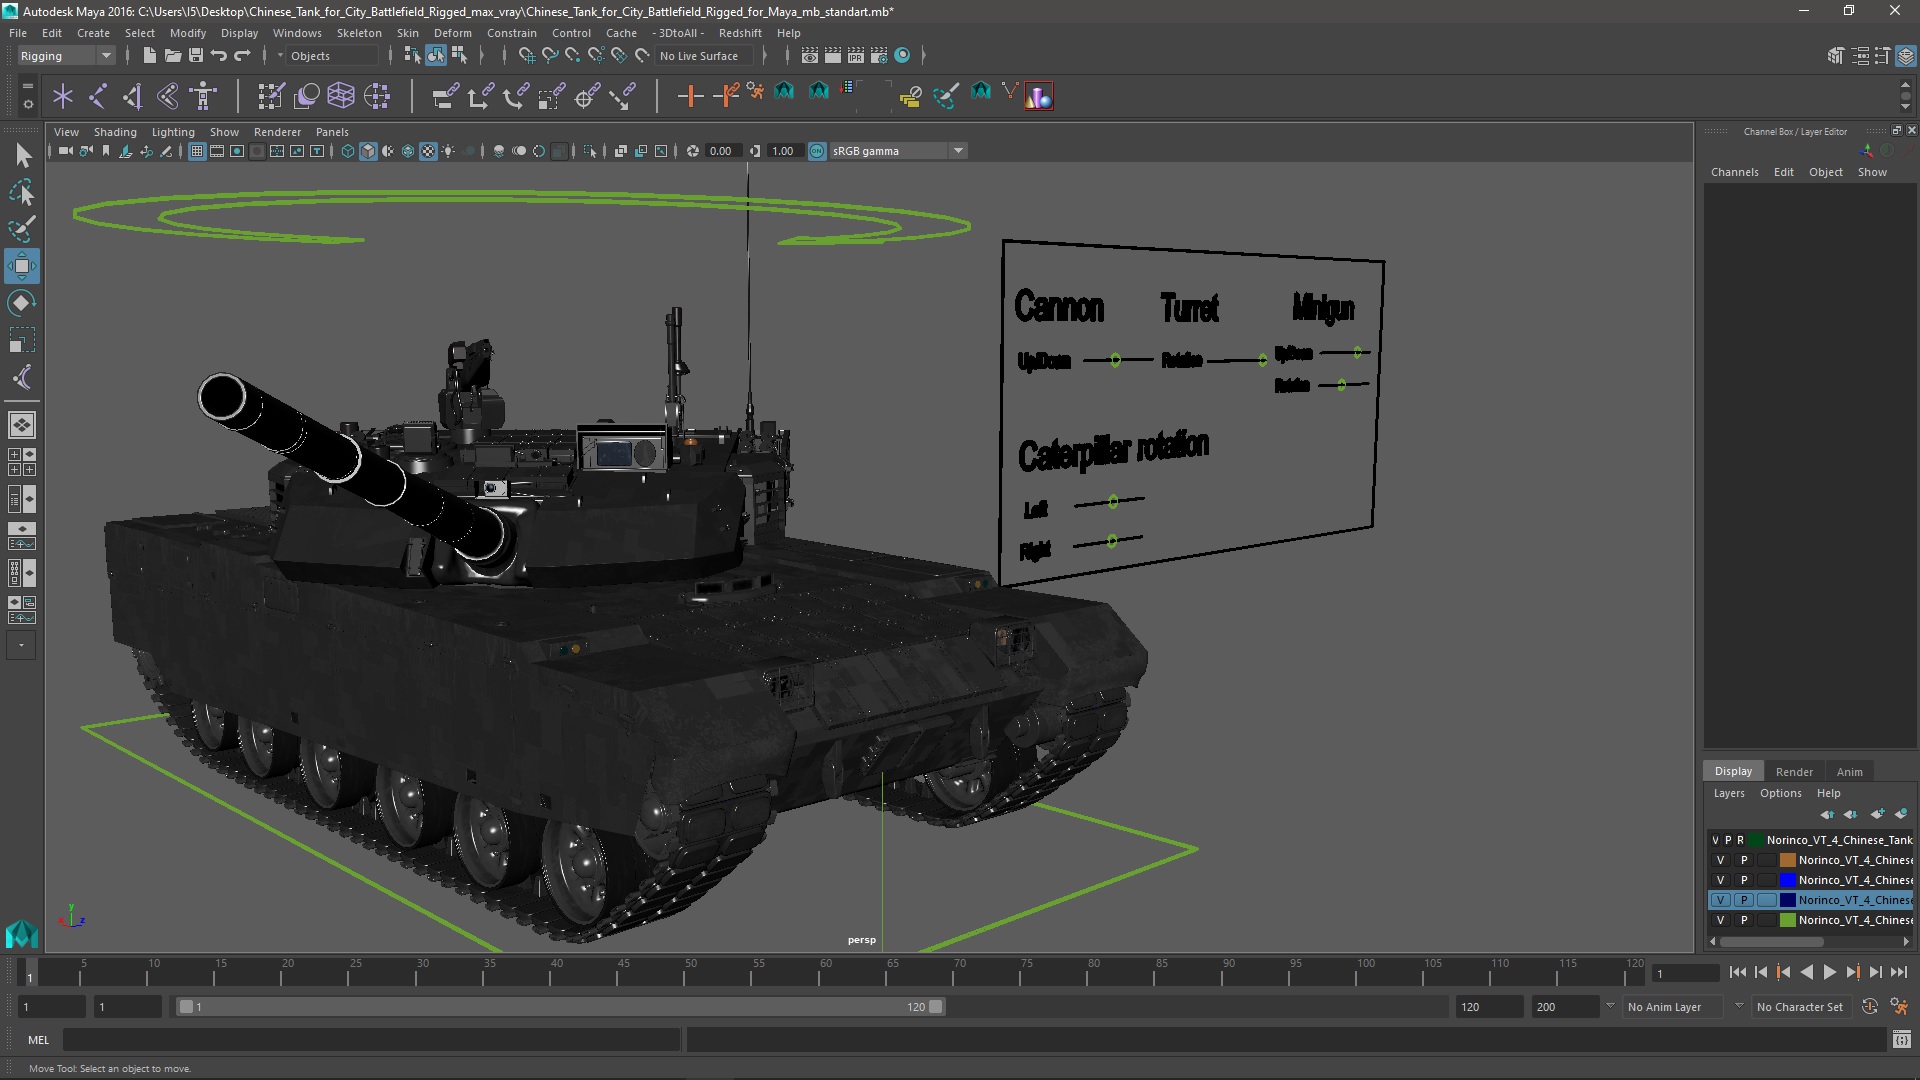Activate the Move tool
This screenshot has width=1920, height=1080.
pos(22,266)
